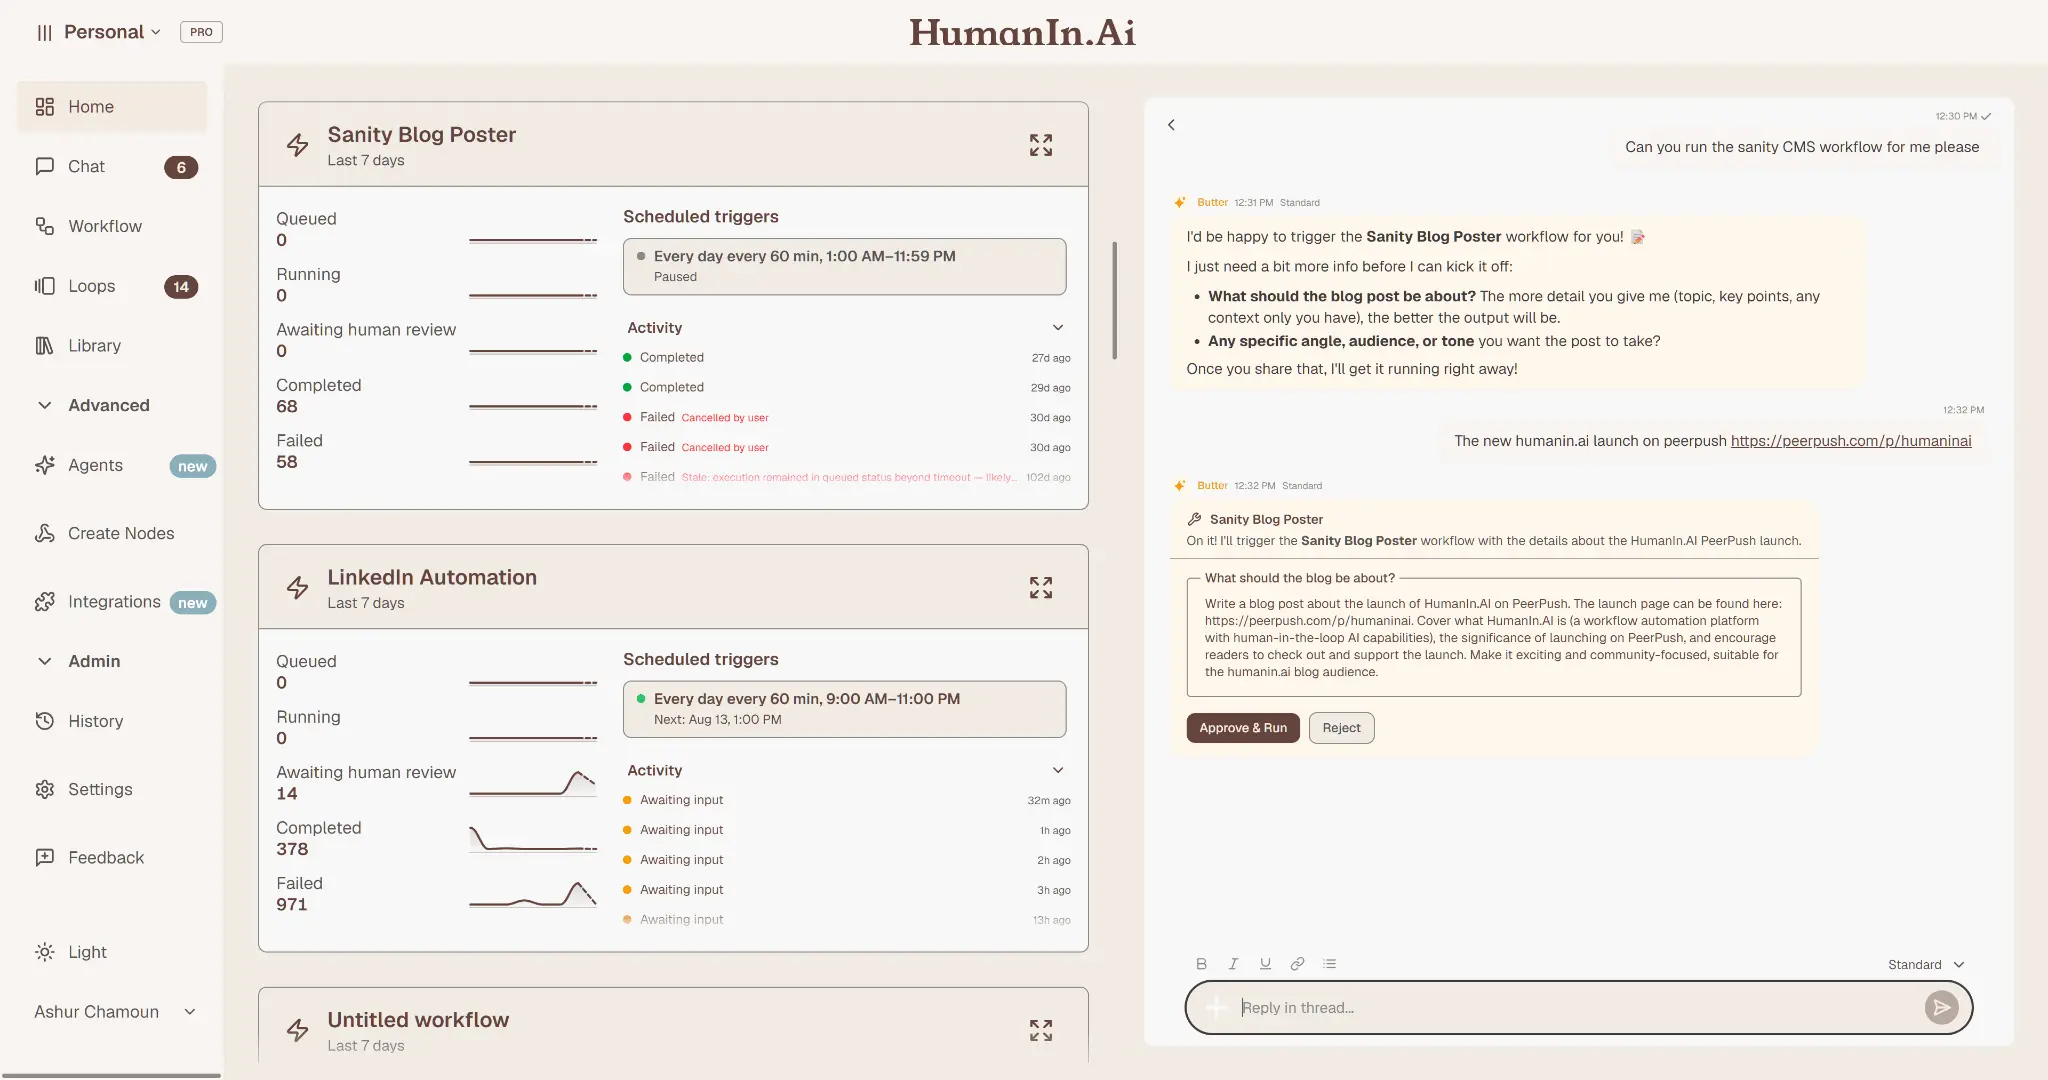Click the Approve & Run button
The height and width of the screenshot is (1080, 2048).
(x=1243, y=728)
